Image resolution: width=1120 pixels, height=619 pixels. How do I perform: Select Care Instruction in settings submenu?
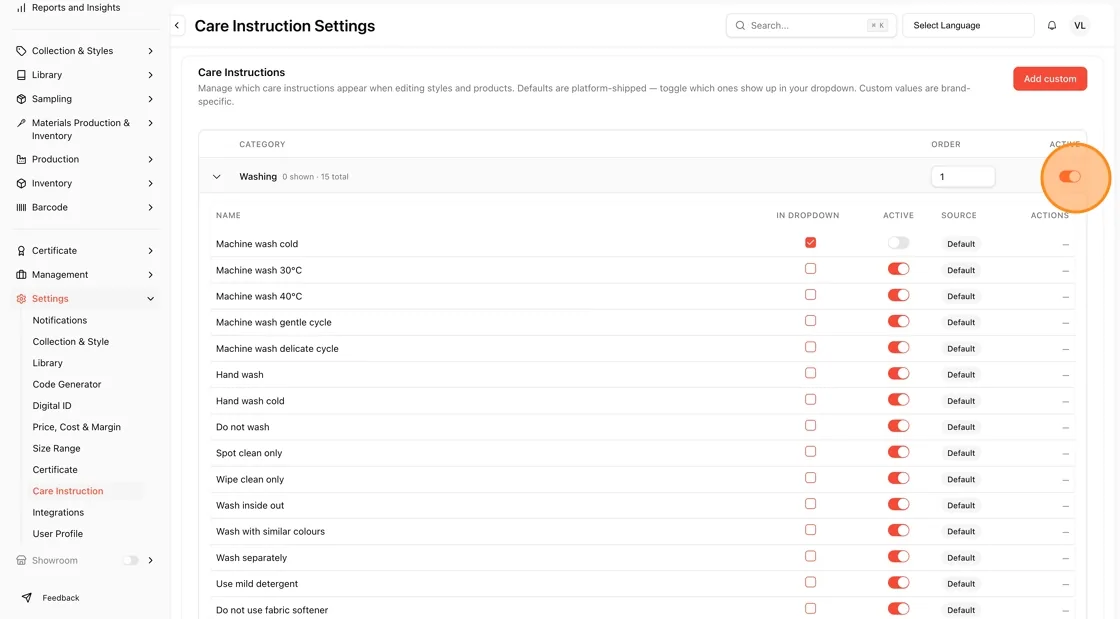[x=68, y=491]
